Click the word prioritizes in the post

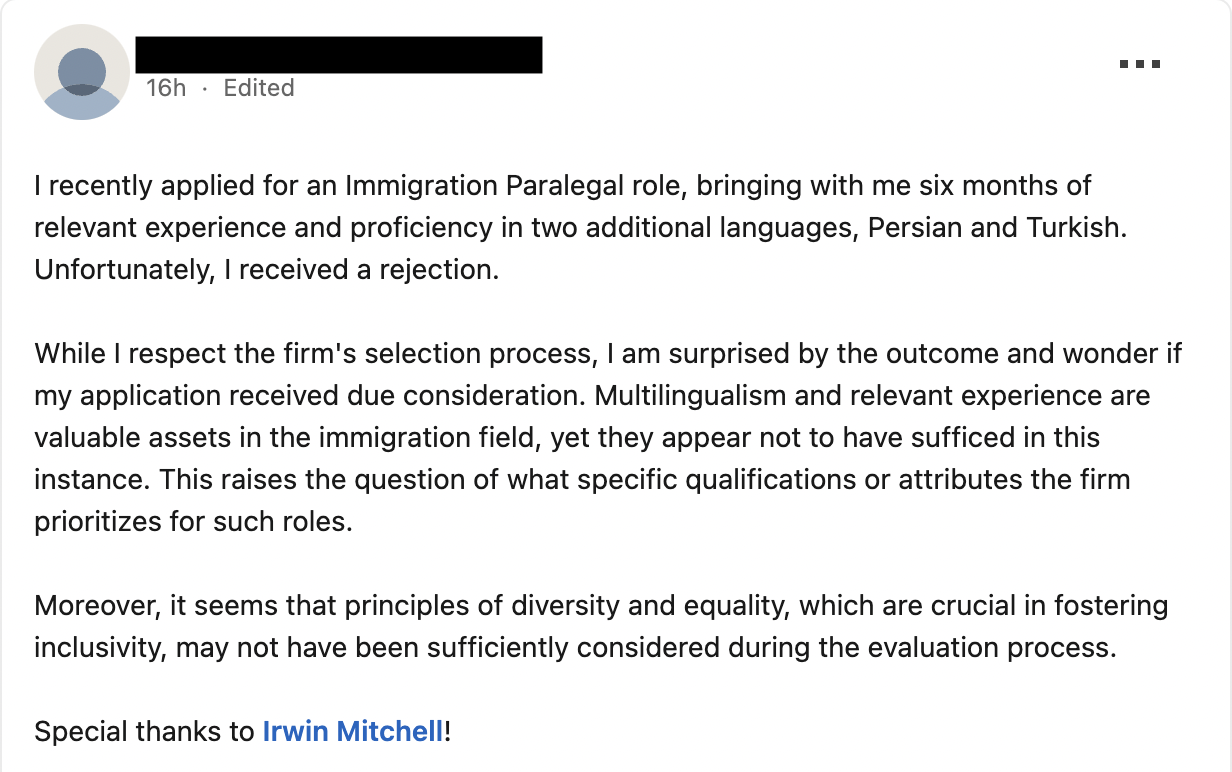coord(96,522)
